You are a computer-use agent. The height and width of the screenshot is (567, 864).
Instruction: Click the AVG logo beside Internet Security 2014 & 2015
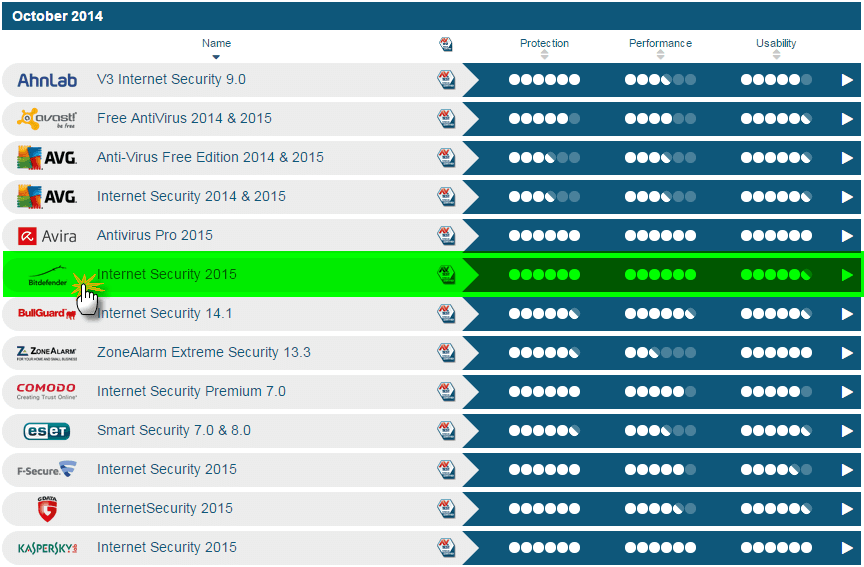47,197
